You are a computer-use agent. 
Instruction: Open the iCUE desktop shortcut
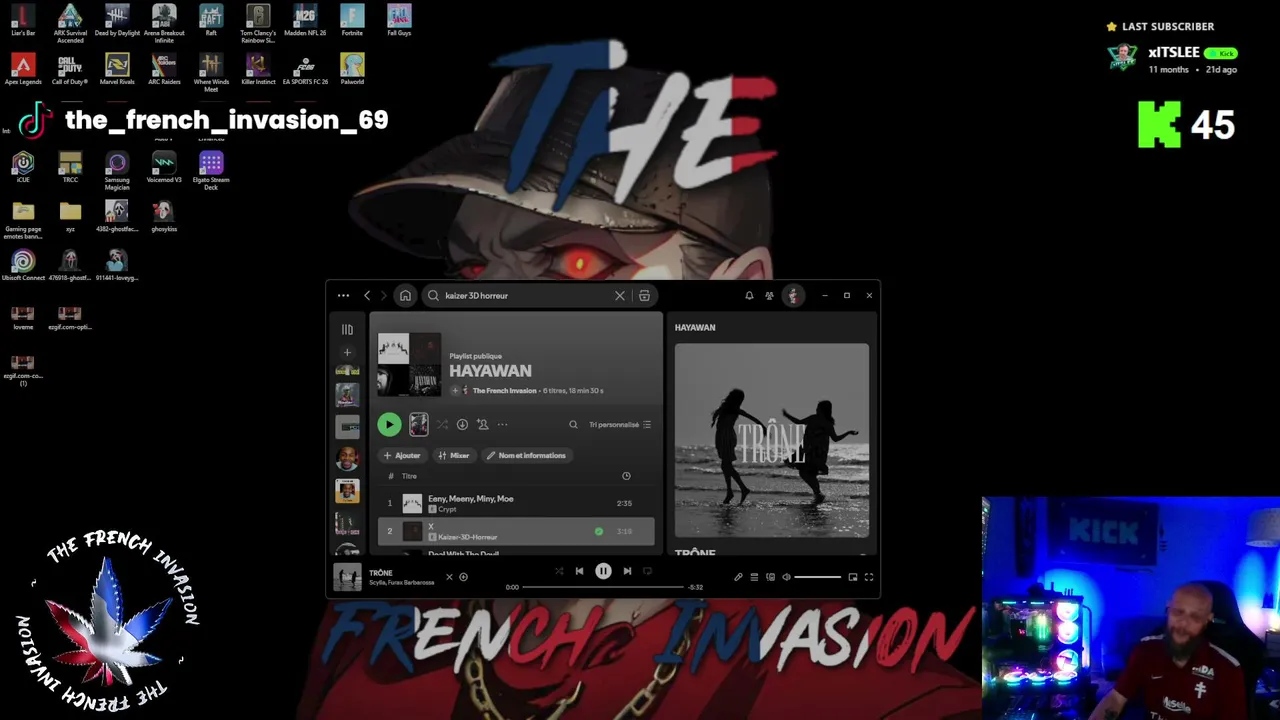(23, 167)
